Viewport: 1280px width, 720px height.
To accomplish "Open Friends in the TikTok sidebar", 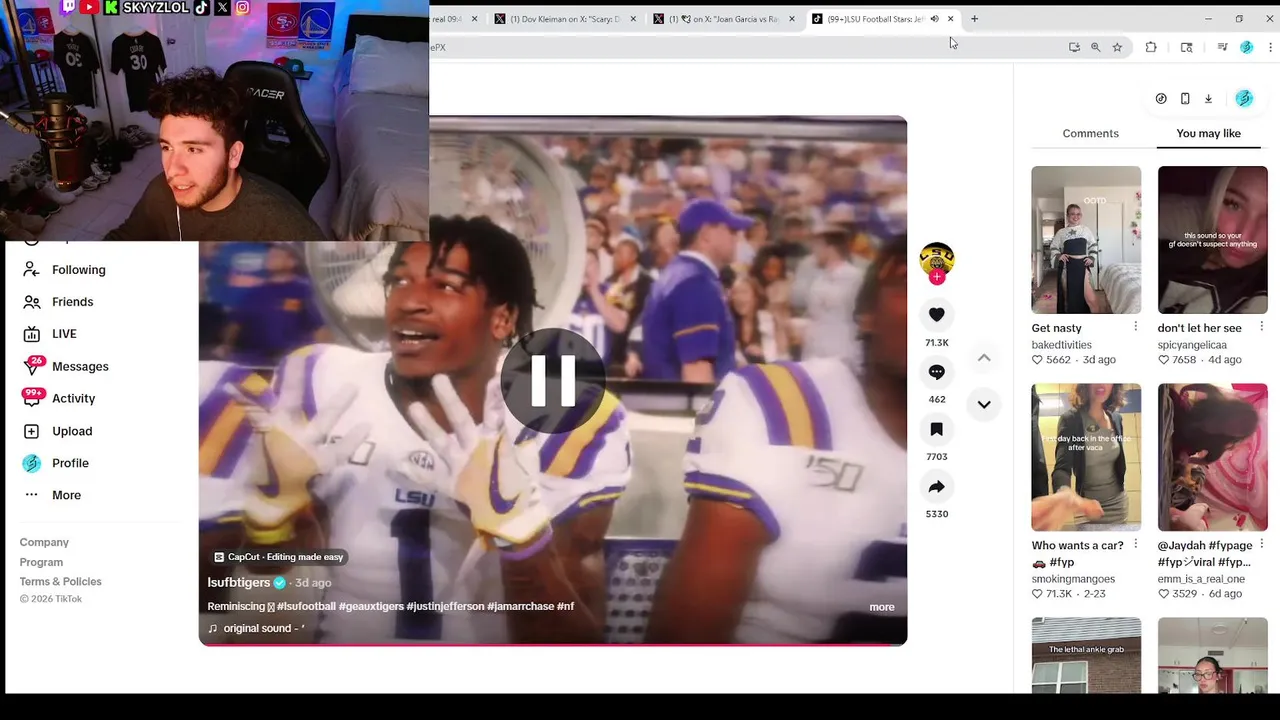I will coord(72,302).
